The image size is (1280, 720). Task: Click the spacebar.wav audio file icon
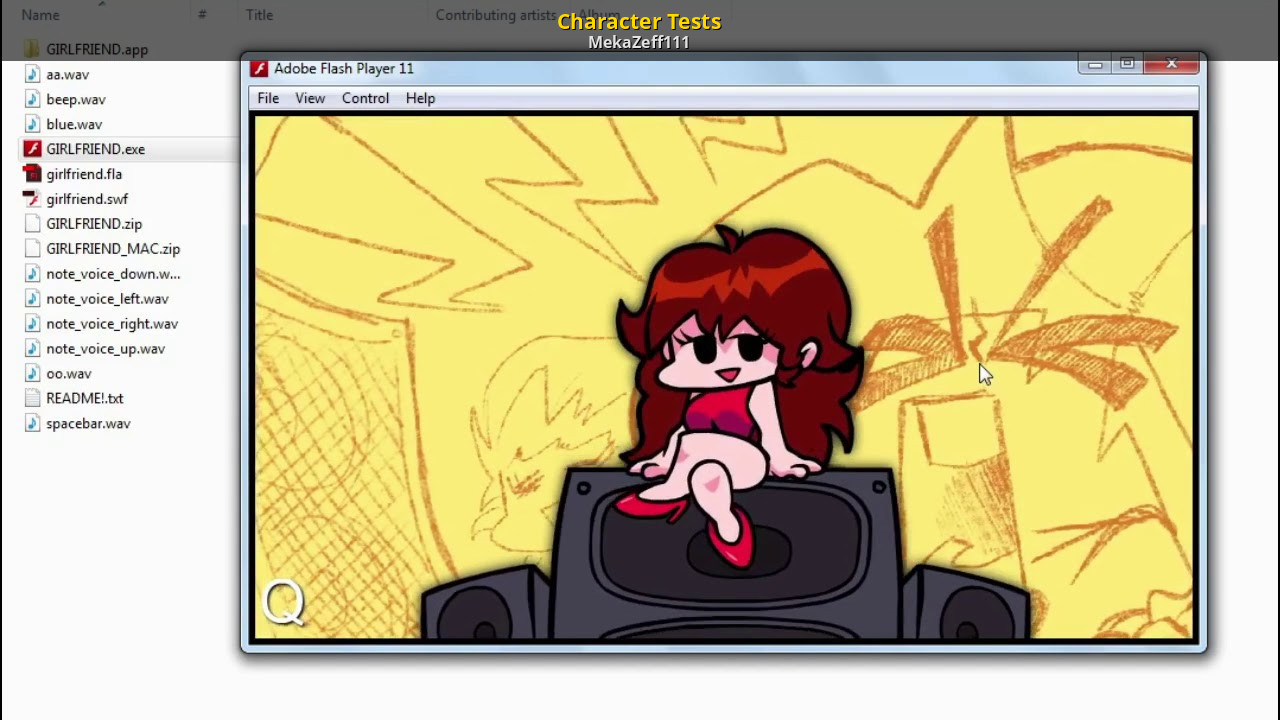click(x=32, y=423)
